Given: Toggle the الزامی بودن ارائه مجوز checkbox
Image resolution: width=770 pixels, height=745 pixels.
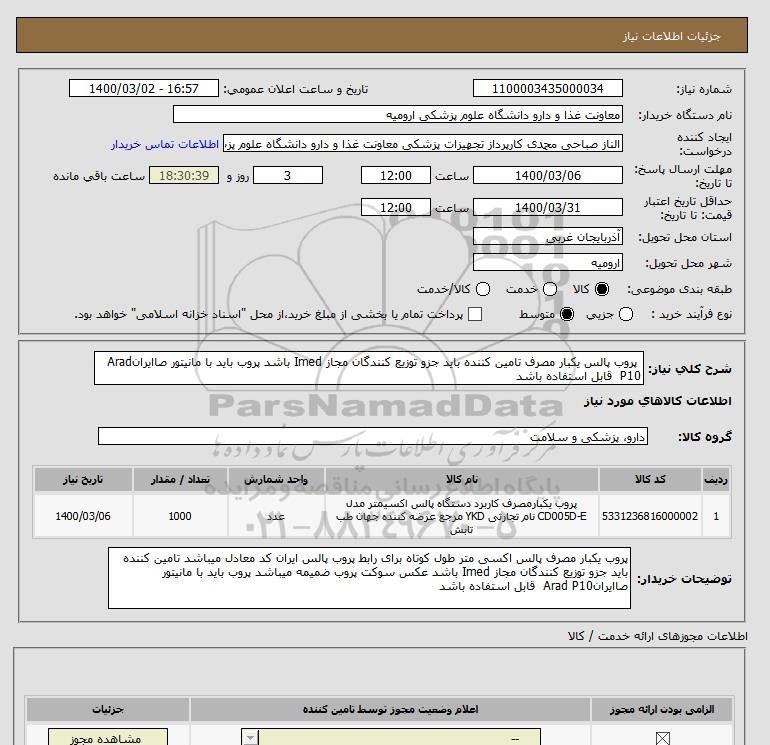Looking at the screenshot, I should tap(661, 738).
